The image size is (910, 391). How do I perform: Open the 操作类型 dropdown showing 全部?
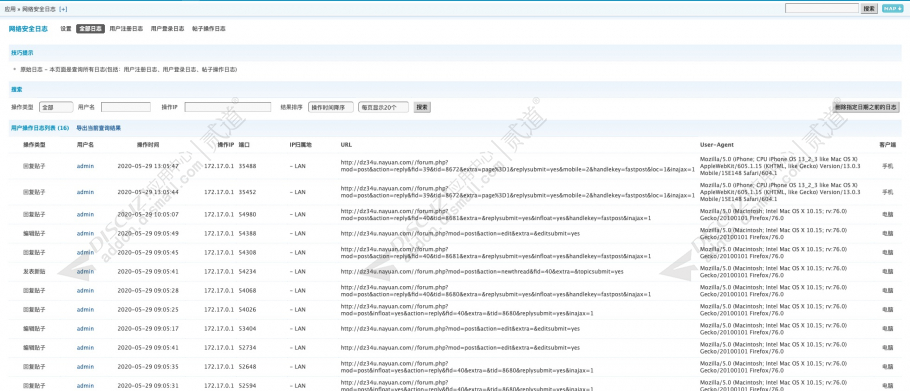coord(56,107)
